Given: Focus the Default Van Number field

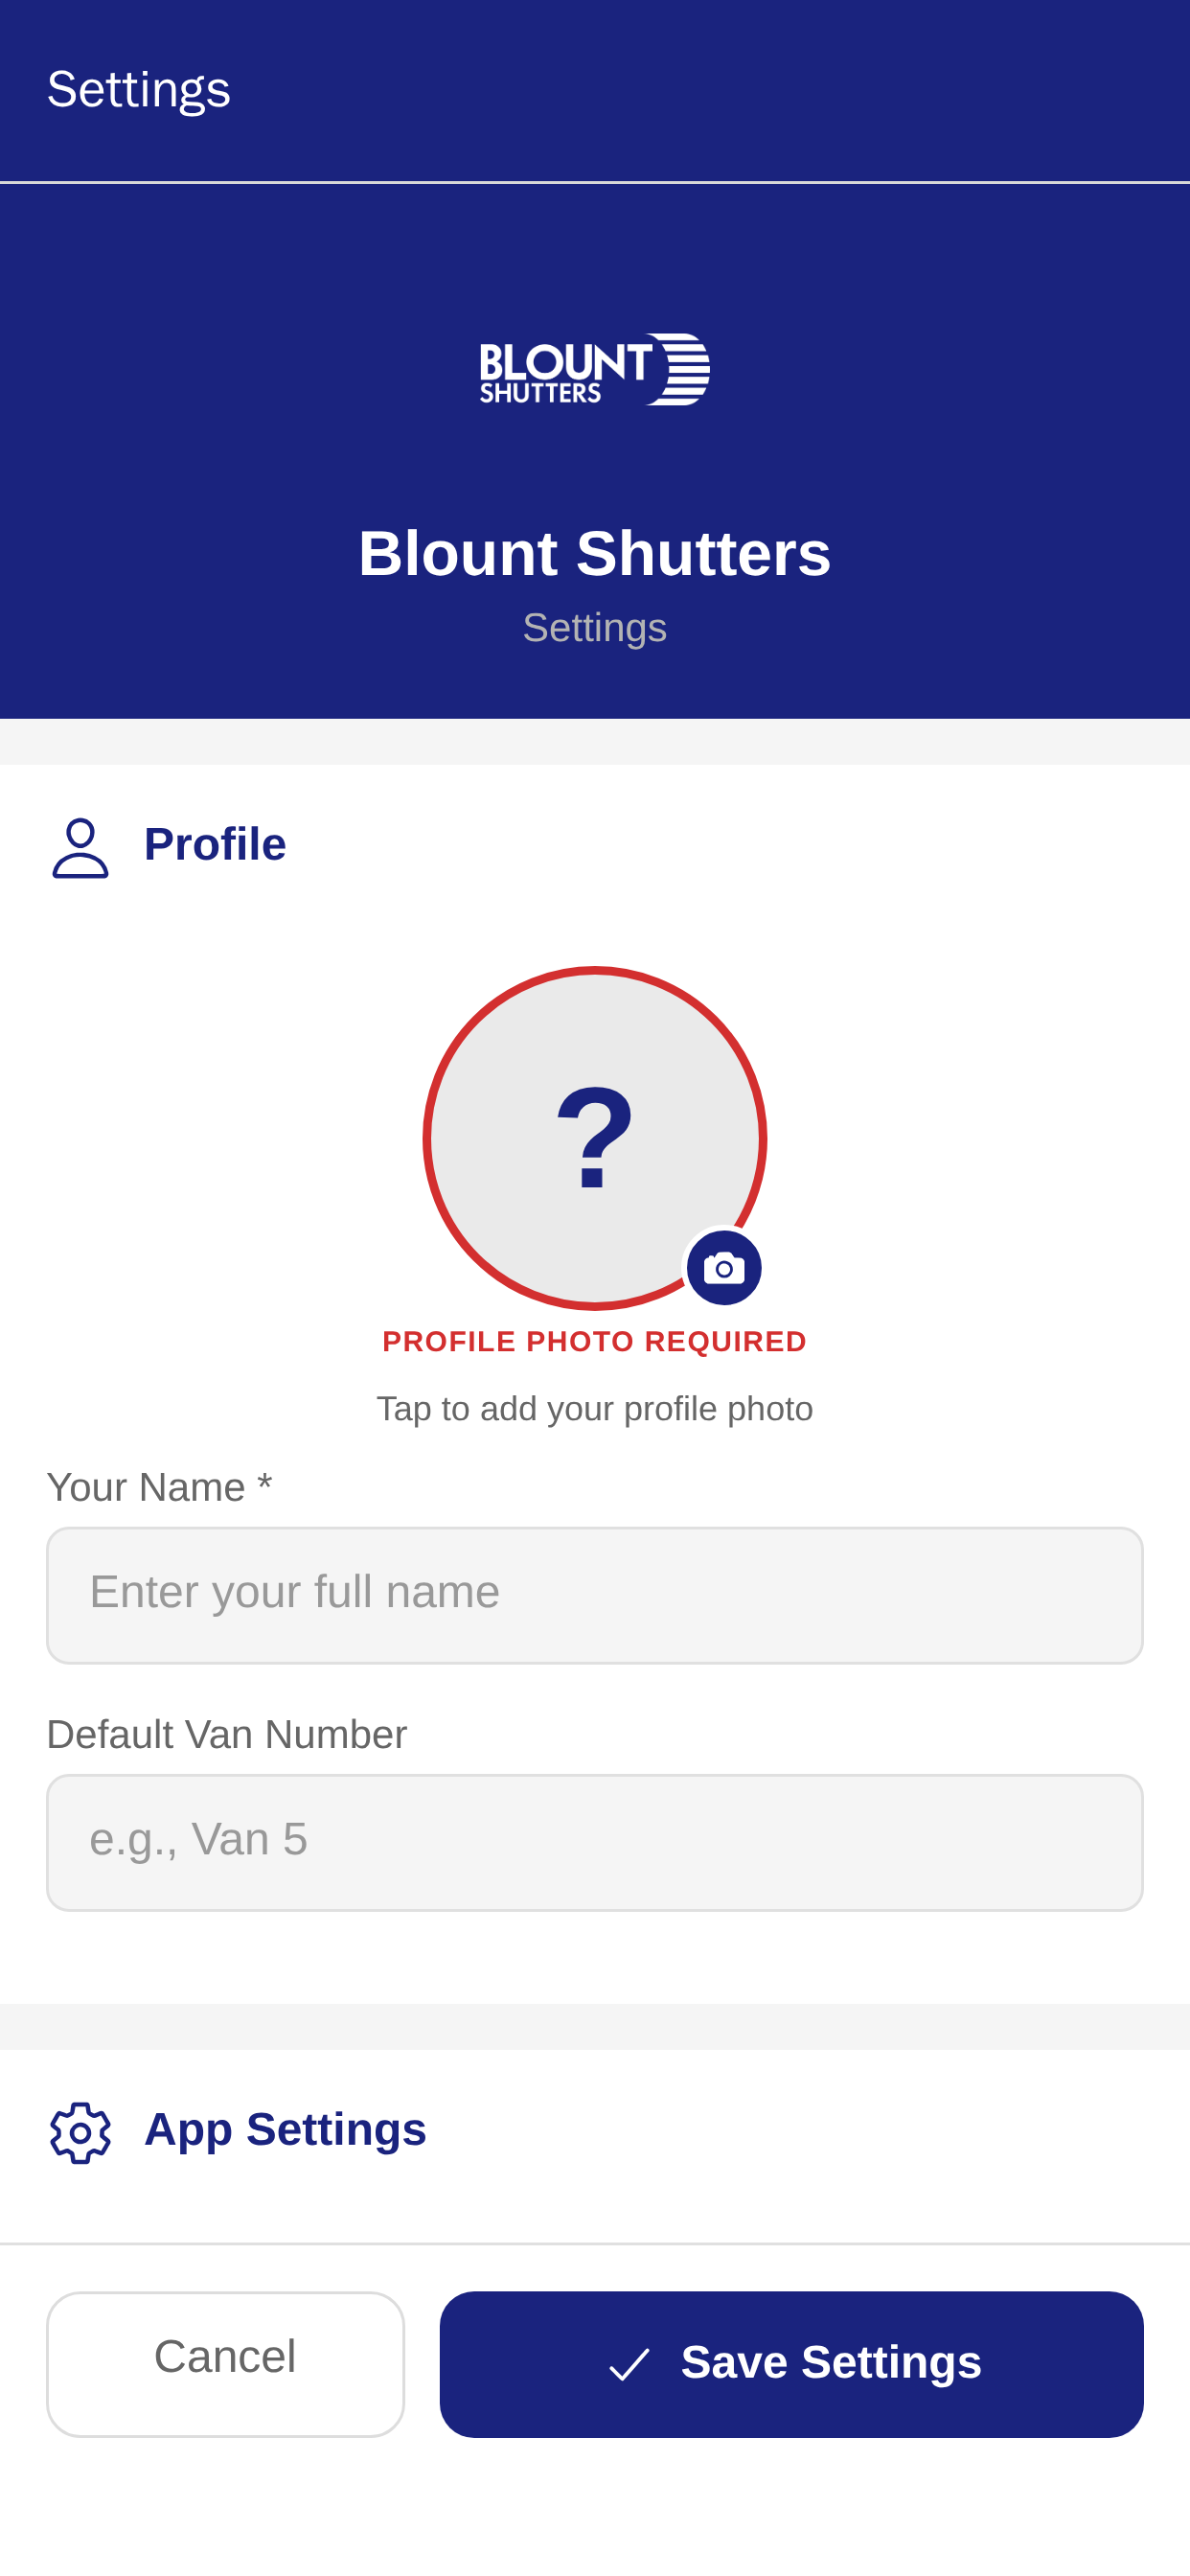Looking at the screenshot, I should coord(595,1842).
